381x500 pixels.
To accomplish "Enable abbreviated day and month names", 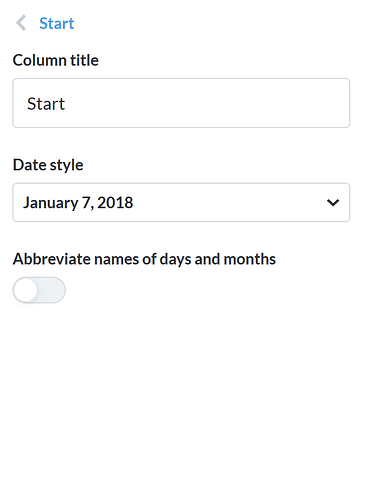I will [x=39, y=290].
